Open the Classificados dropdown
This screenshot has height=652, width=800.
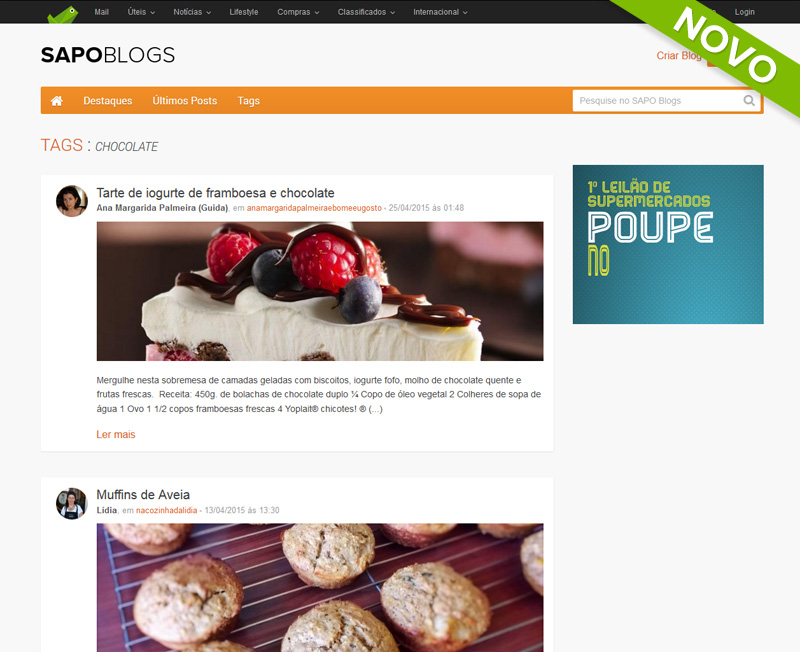(x=366, y=12)
